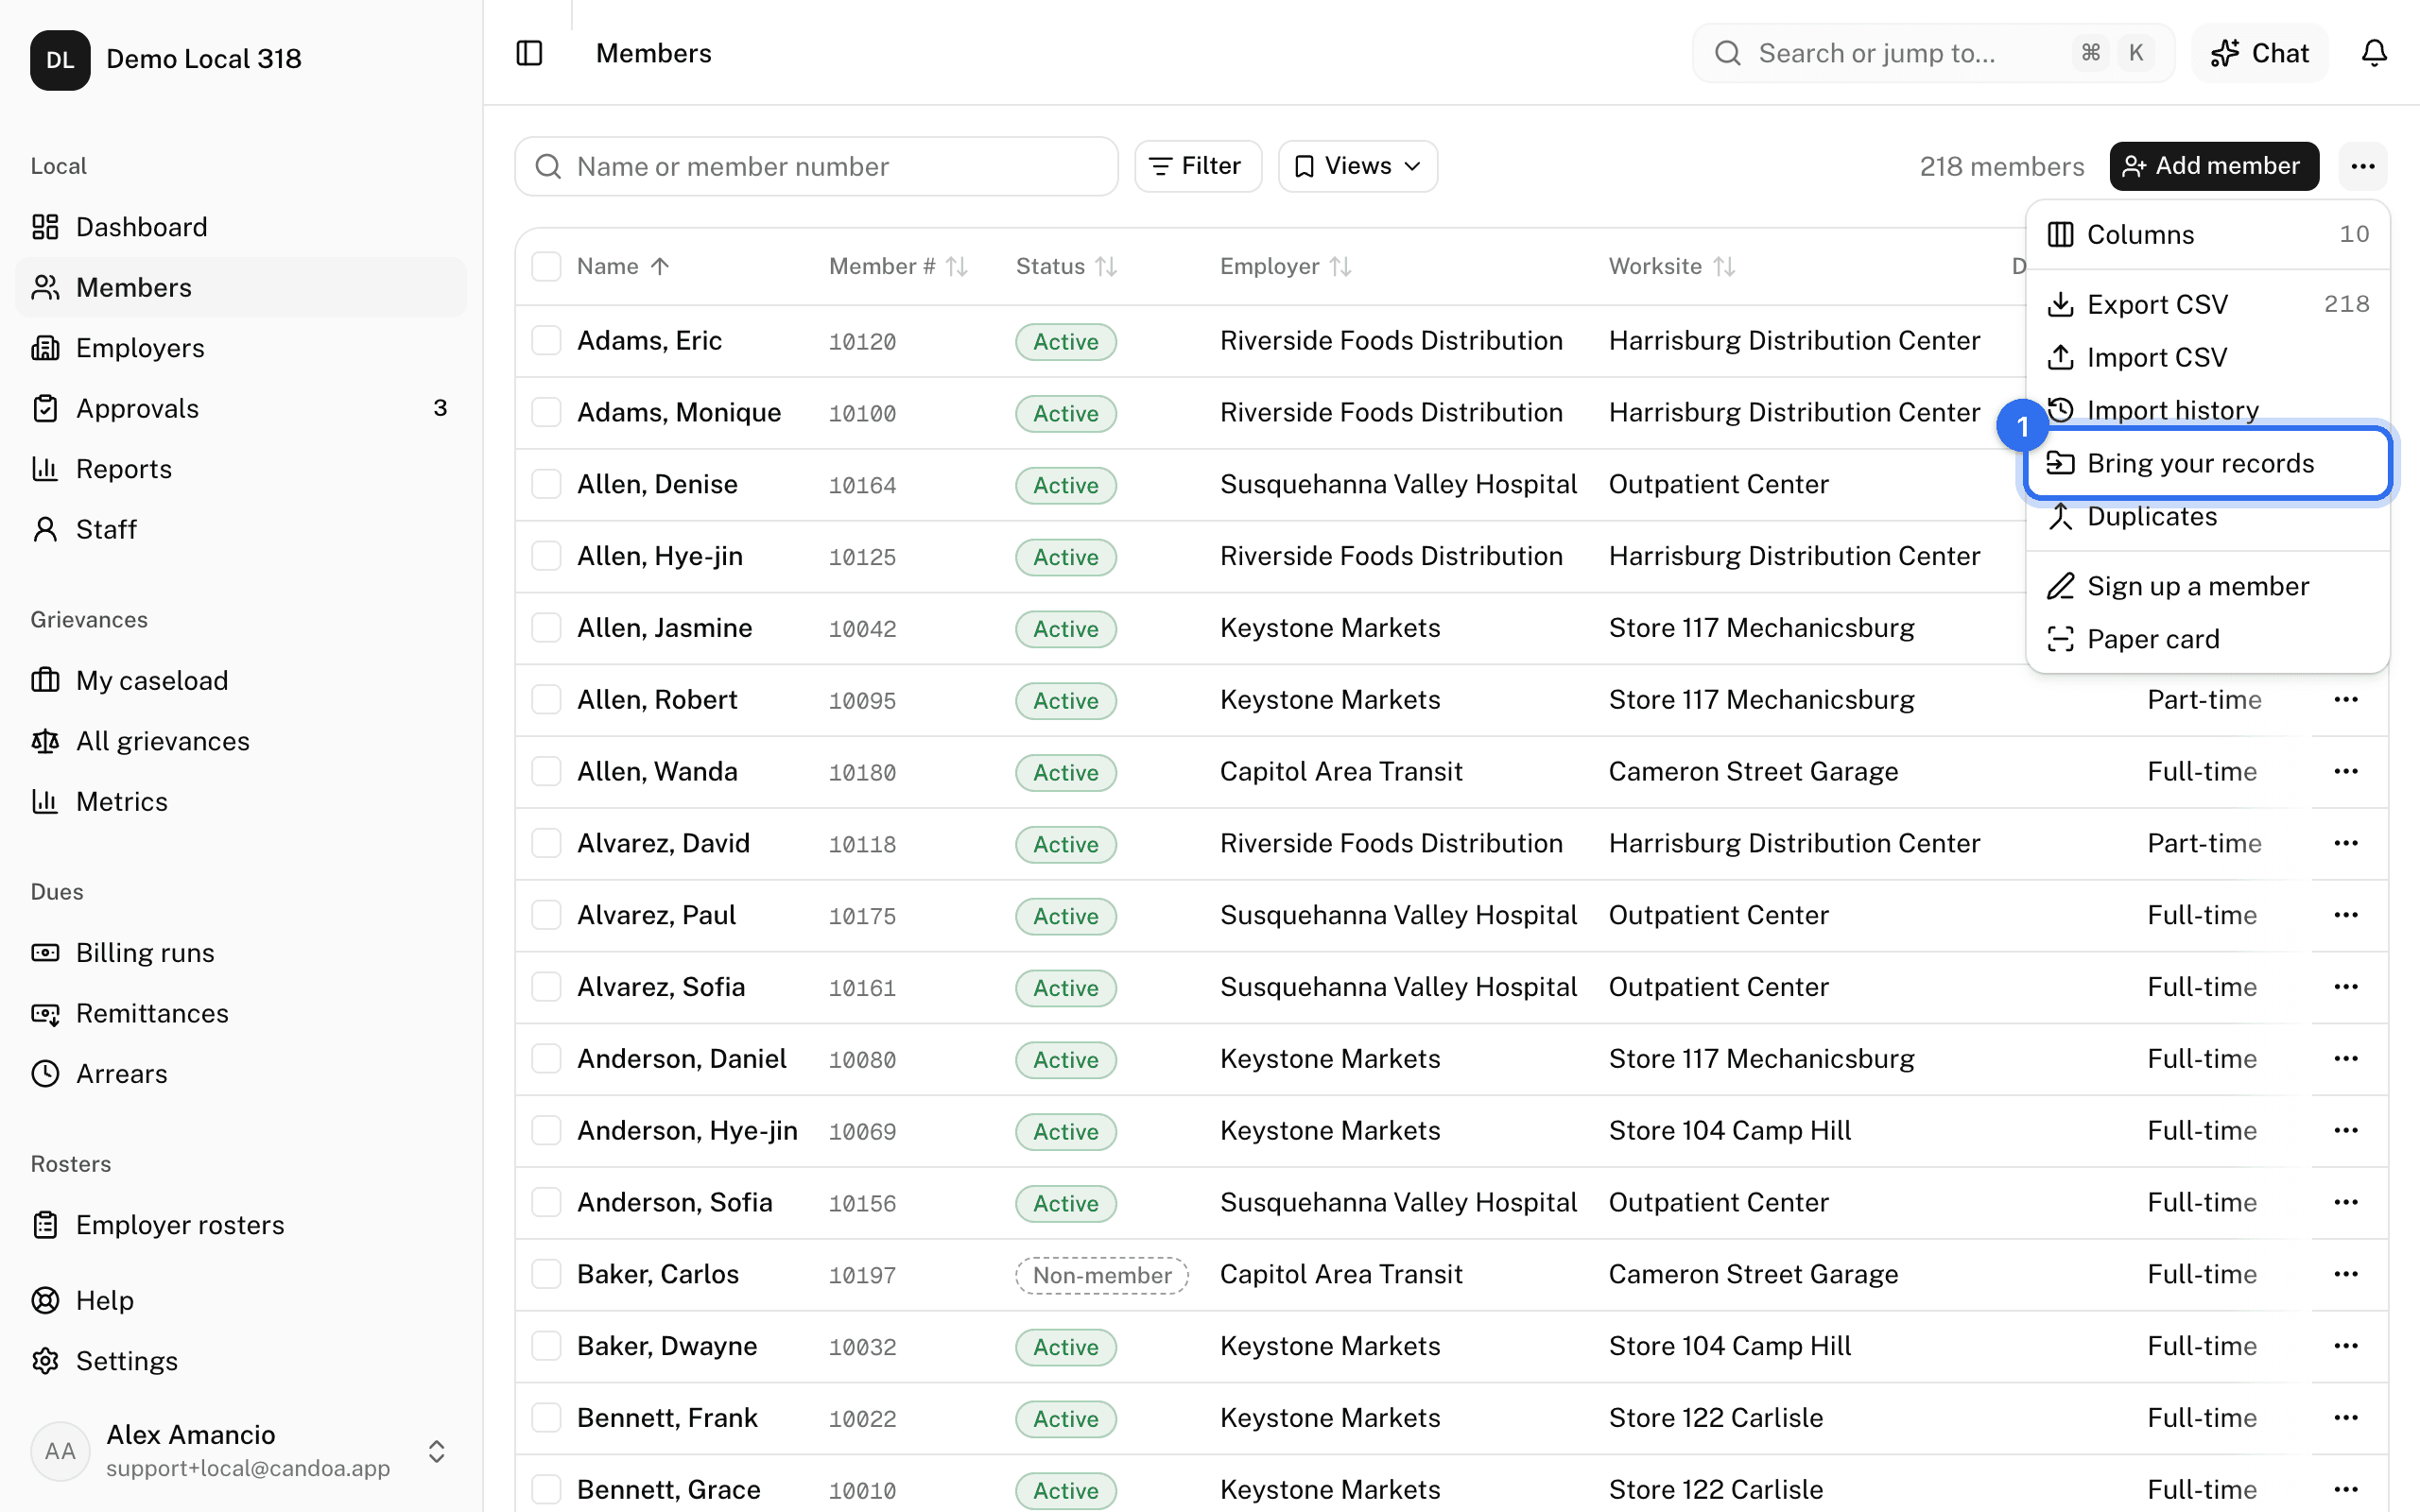
Task: Open Paper card from menu
Action: (x=2208, y=639)
